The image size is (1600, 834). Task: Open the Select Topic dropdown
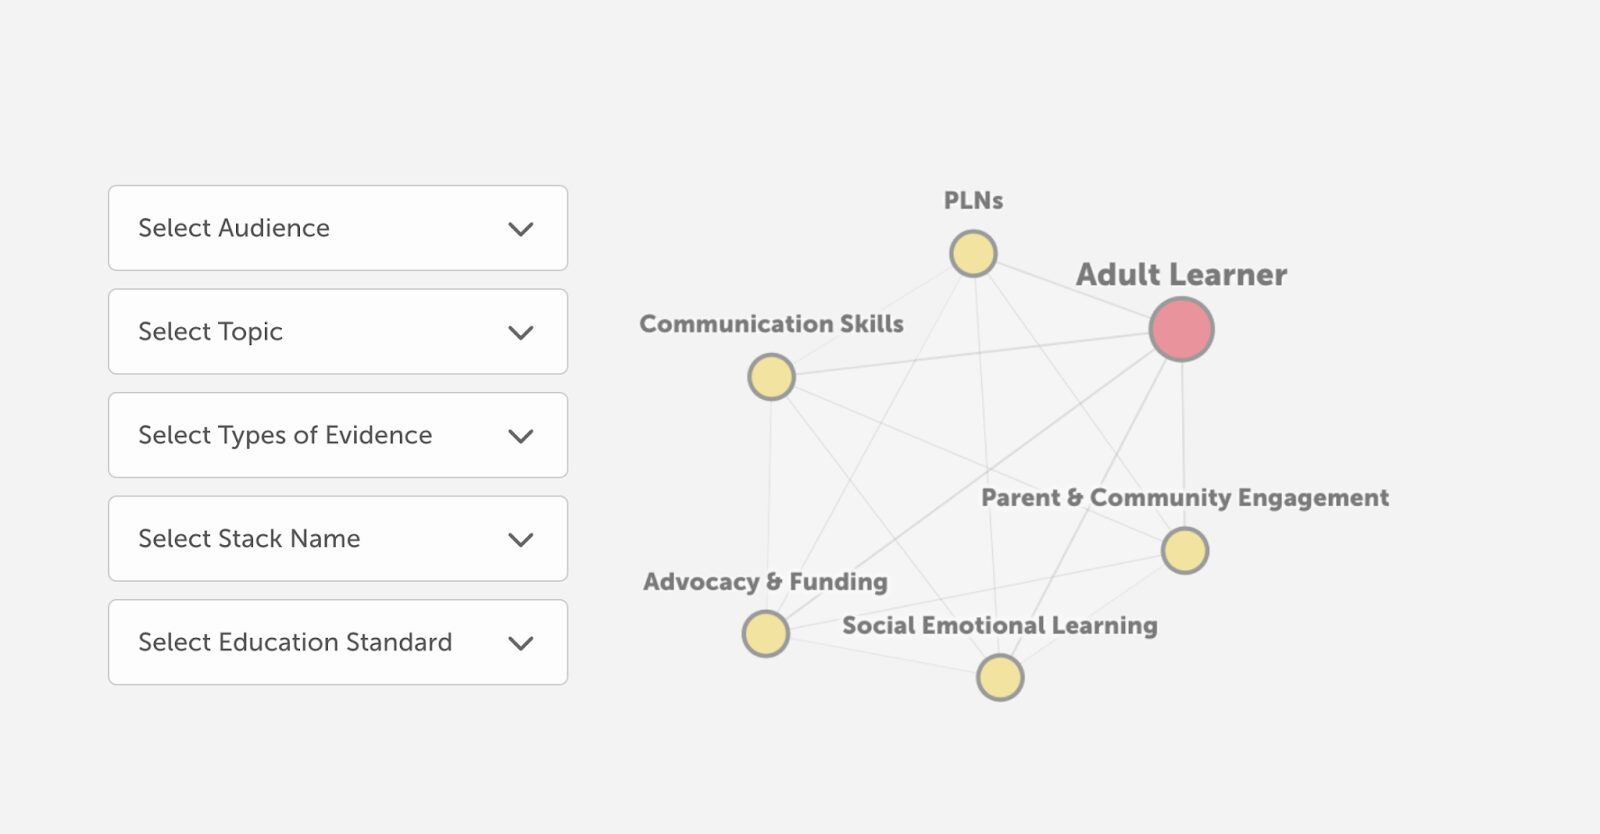point(338,332)
